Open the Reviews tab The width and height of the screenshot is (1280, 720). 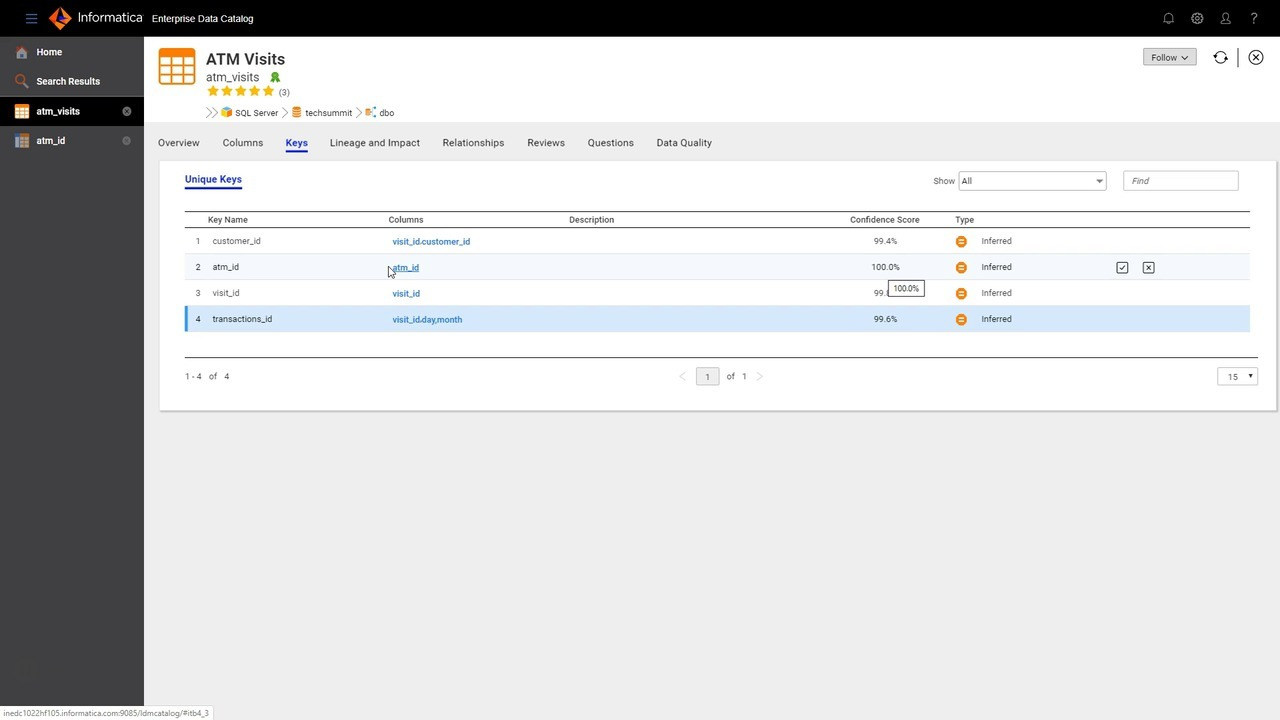pyautogui.click(x=546, y=143)
